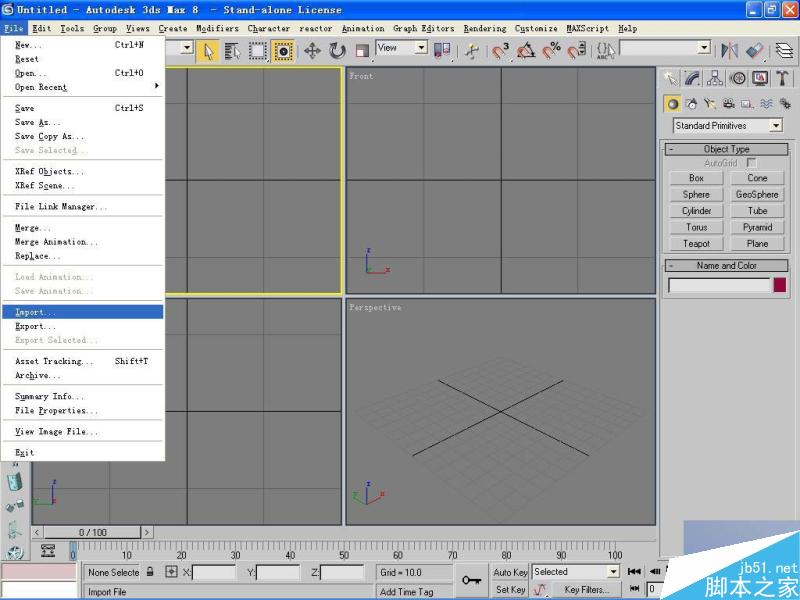
Task: Toggle the Selection Lock padlock icon
Action: click(x=150, y=571)
